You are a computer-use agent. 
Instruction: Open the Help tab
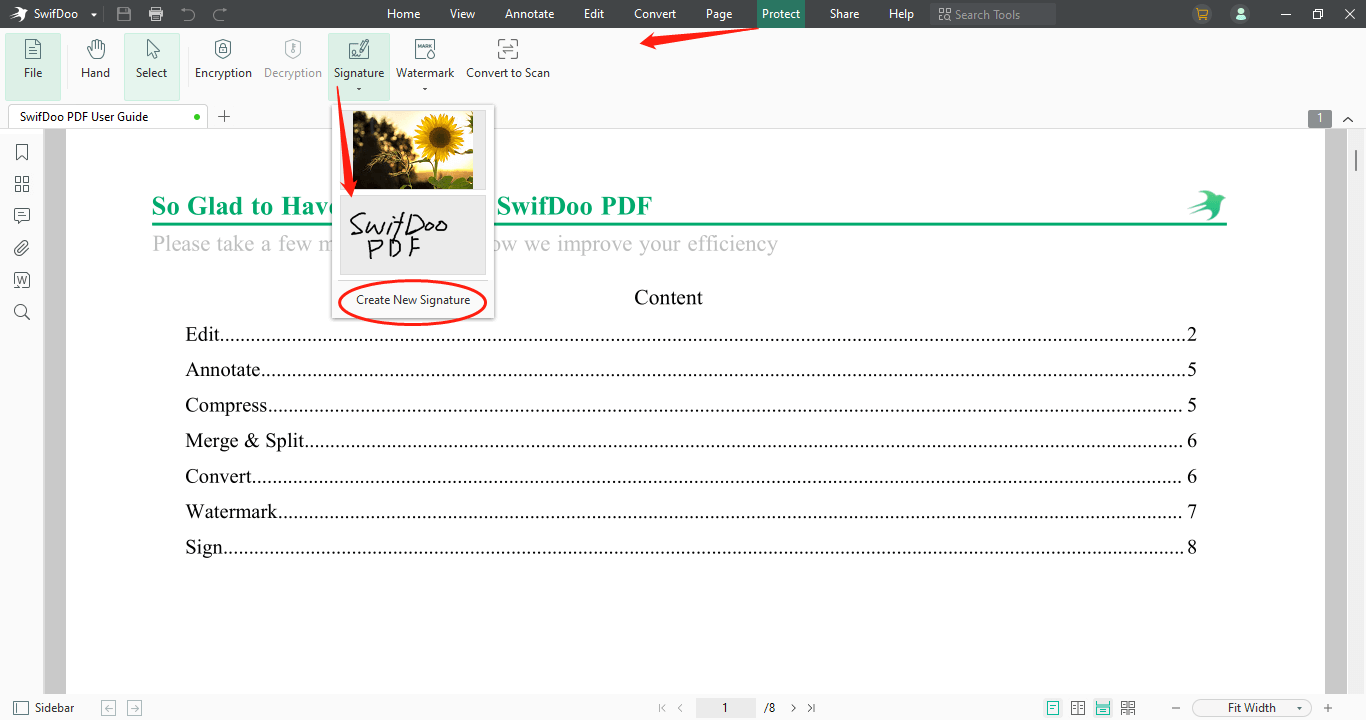point(902,14)
